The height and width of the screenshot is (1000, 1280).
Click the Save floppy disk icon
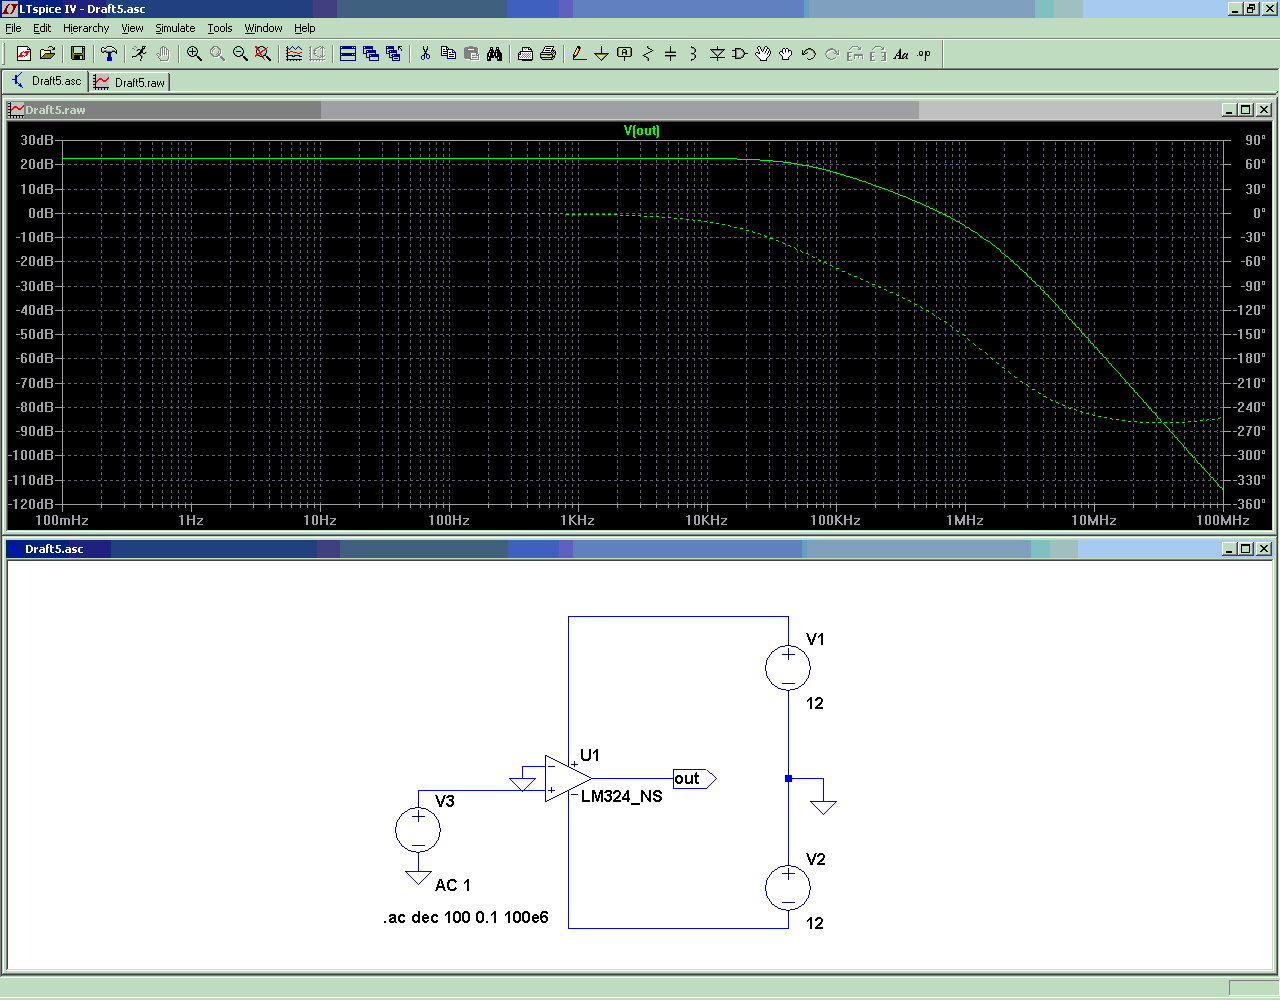pyautogui.click(x=77, y=54)
